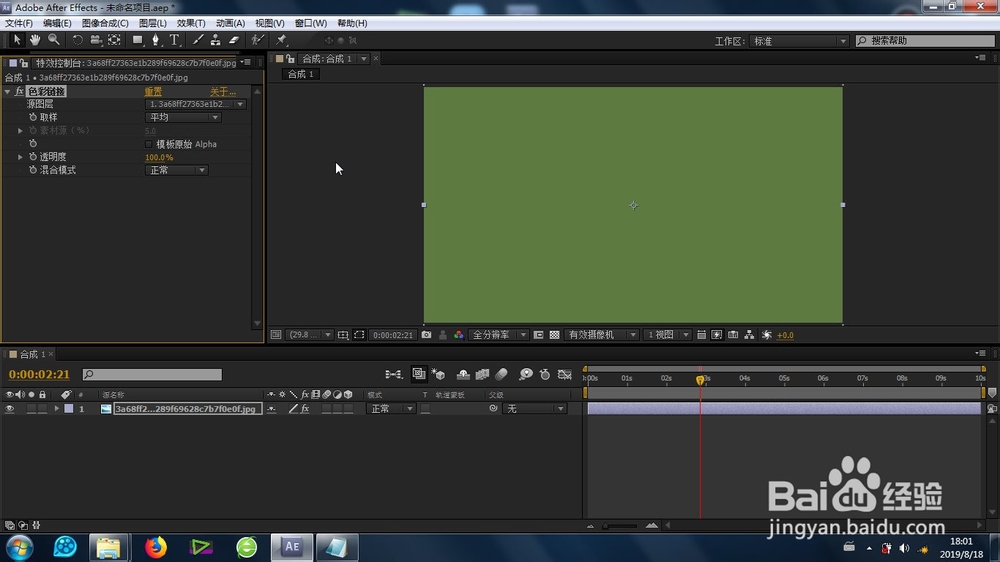Open the composition flowchart icon

point(749,335)
